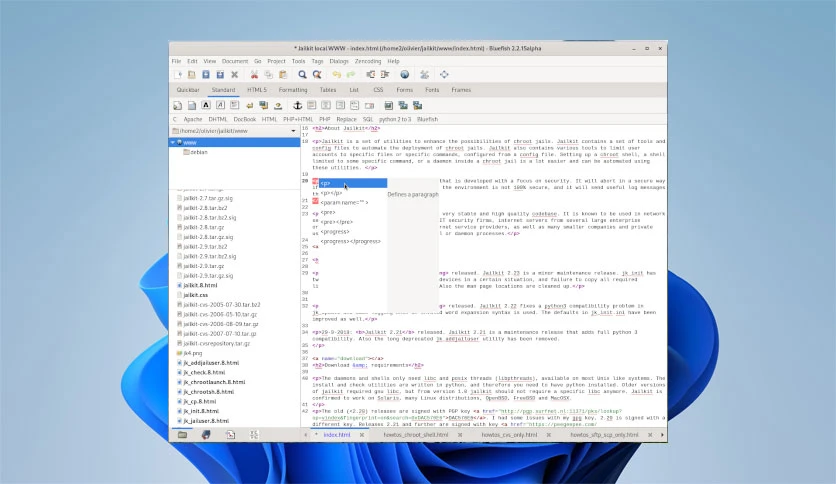Click the Find magnifier icon
Screen dimensions: 836x484
tap(302, 75)
